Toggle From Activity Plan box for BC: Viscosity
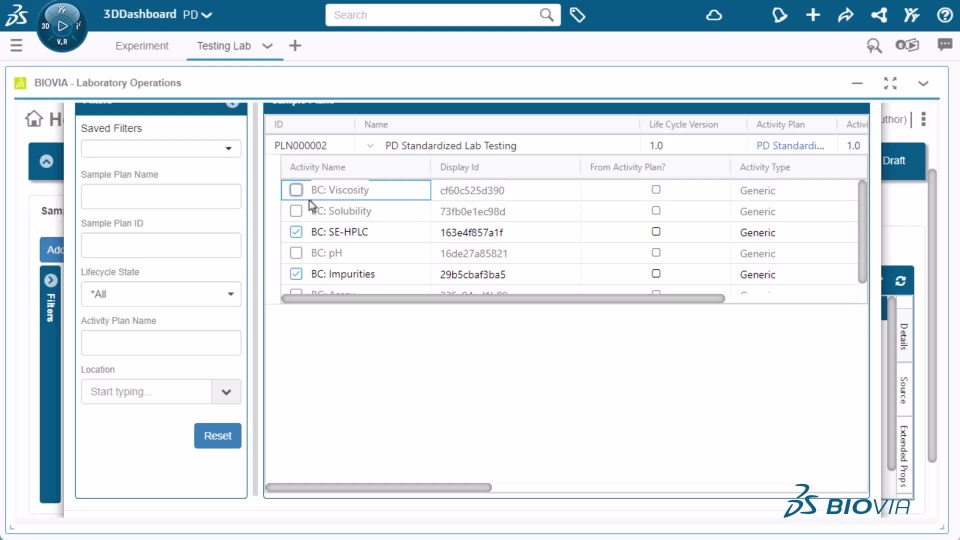The image size is (960, 540). (656, 190)
